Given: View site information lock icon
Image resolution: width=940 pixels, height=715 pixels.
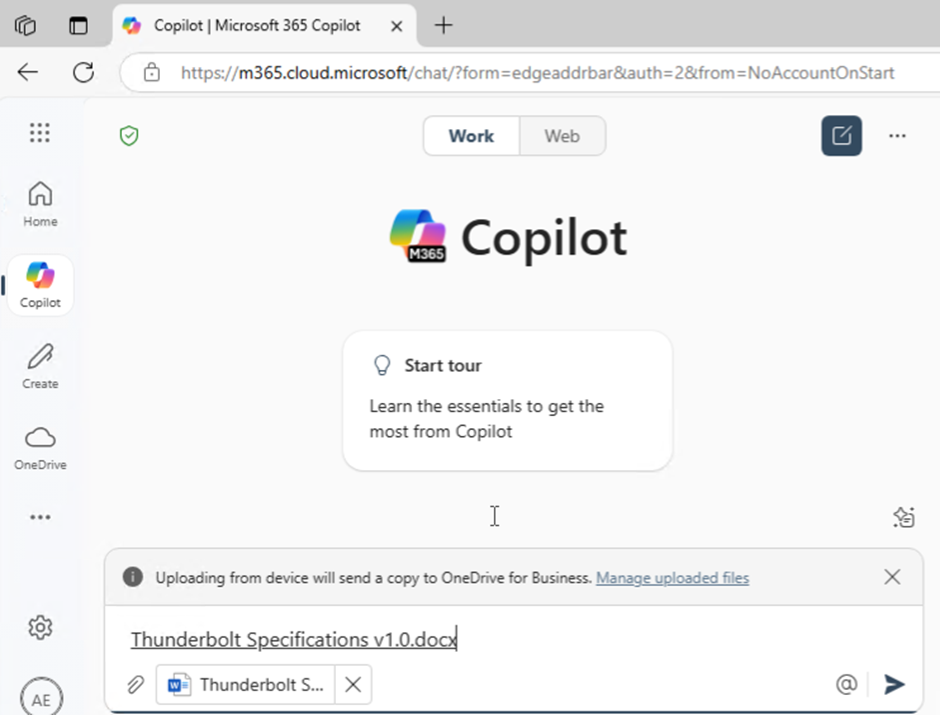Looking at the screenshot, I should (x=152, y=73).
